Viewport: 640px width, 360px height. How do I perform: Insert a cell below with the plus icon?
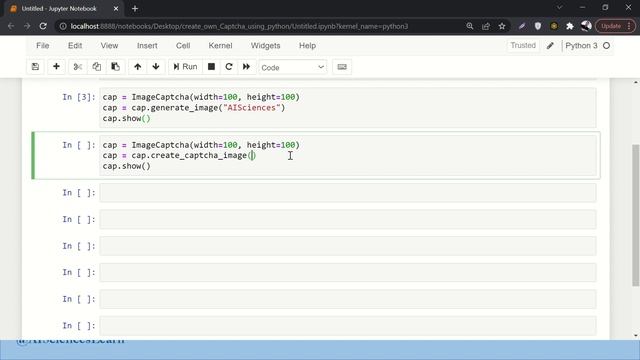click(x=56, y=67)
